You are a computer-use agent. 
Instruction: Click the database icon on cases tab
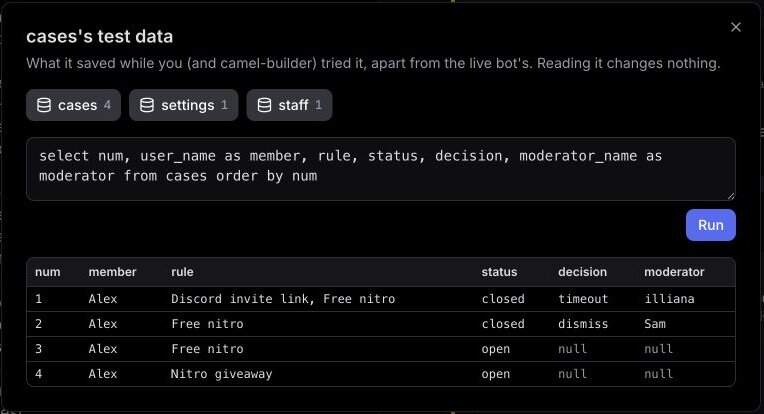pos(44,105)
